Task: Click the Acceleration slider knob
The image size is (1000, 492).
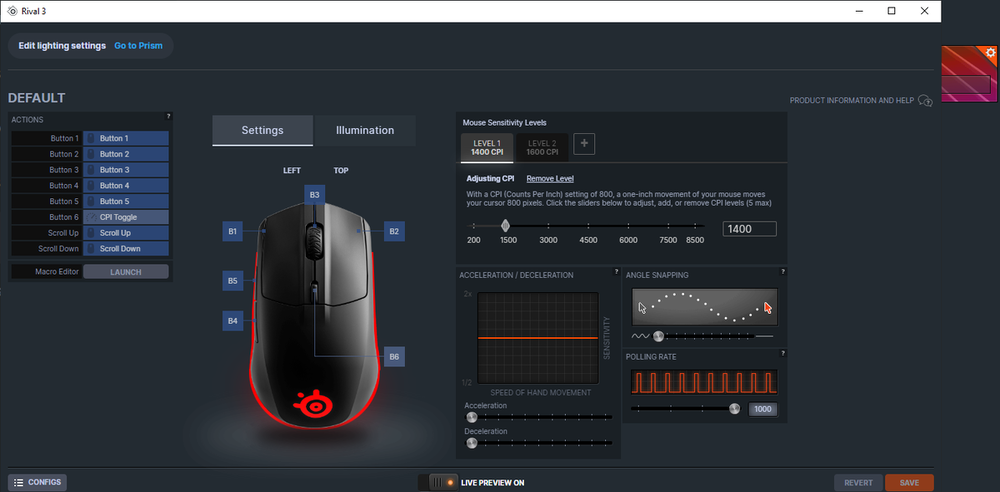Action: click(472, 417)
